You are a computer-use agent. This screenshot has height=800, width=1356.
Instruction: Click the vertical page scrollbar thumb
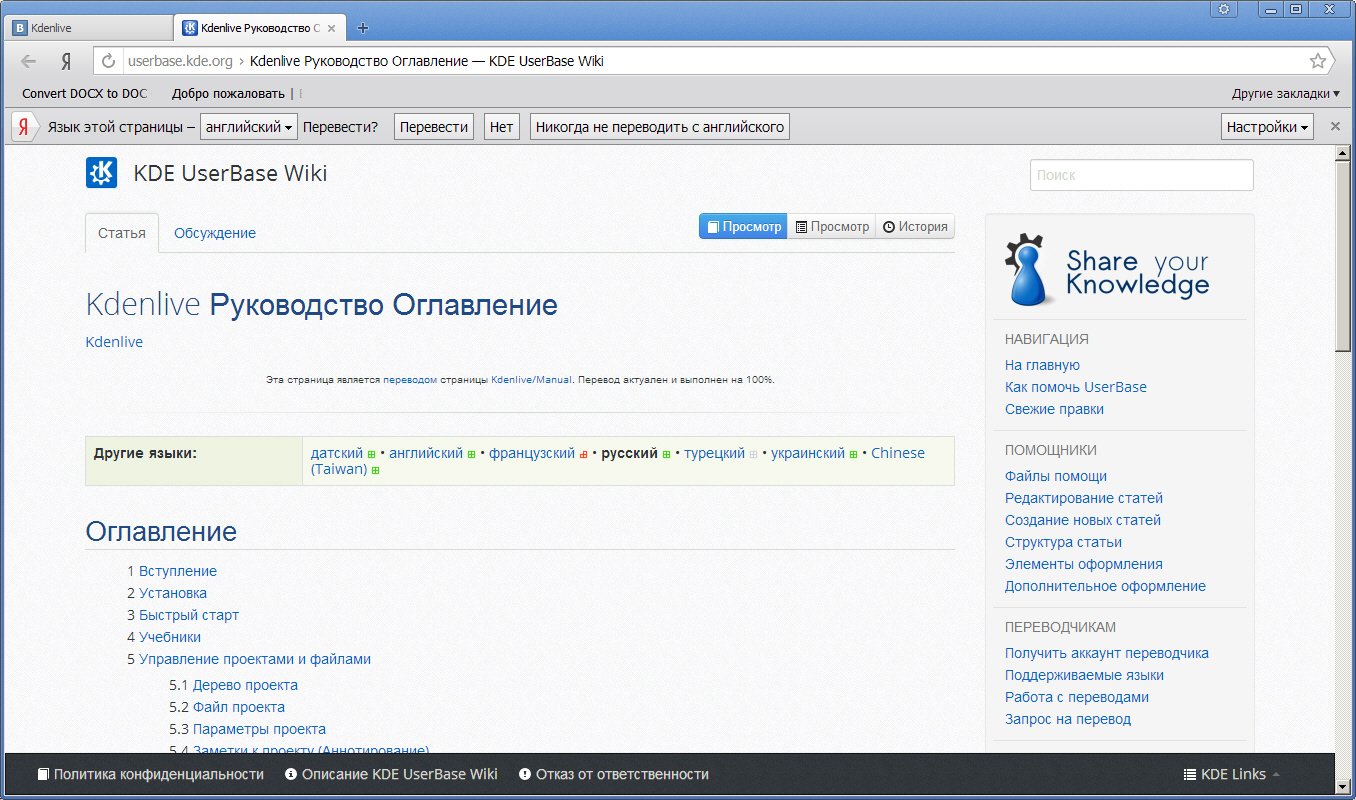(1343, 256)
